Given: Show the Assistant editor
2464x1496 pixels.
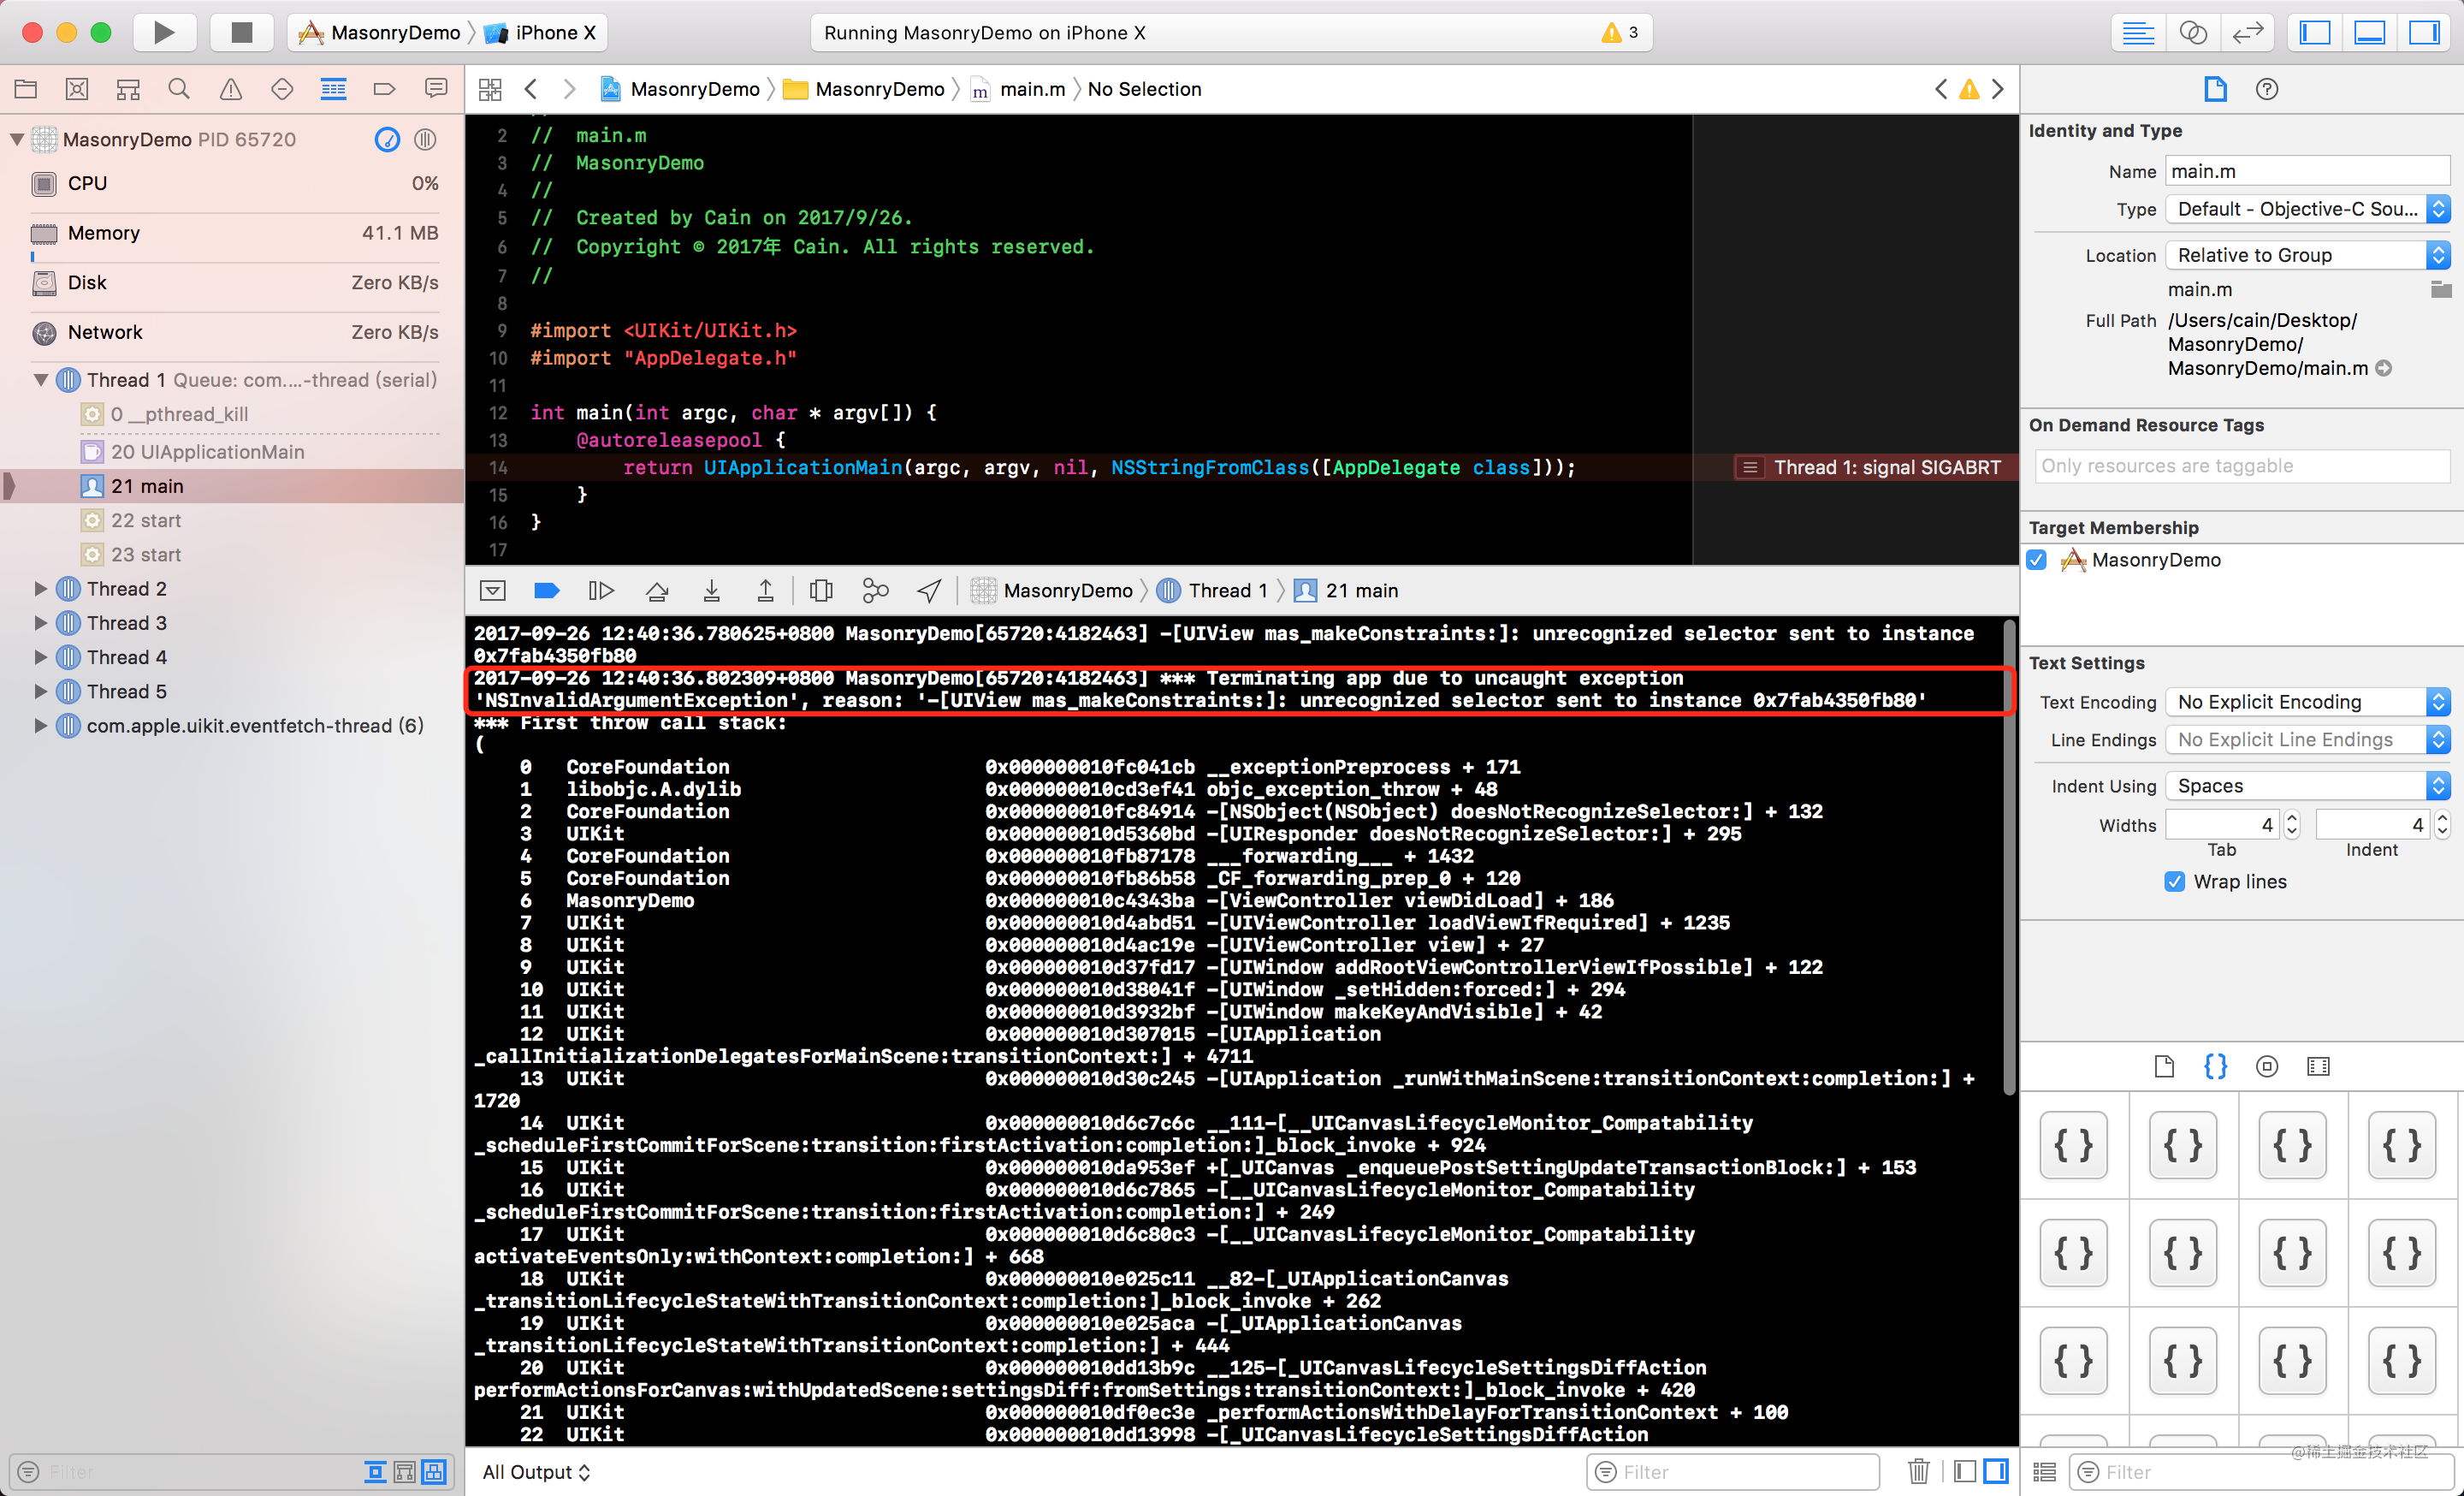Looking at the screenshot, I should pos(2193,32).
